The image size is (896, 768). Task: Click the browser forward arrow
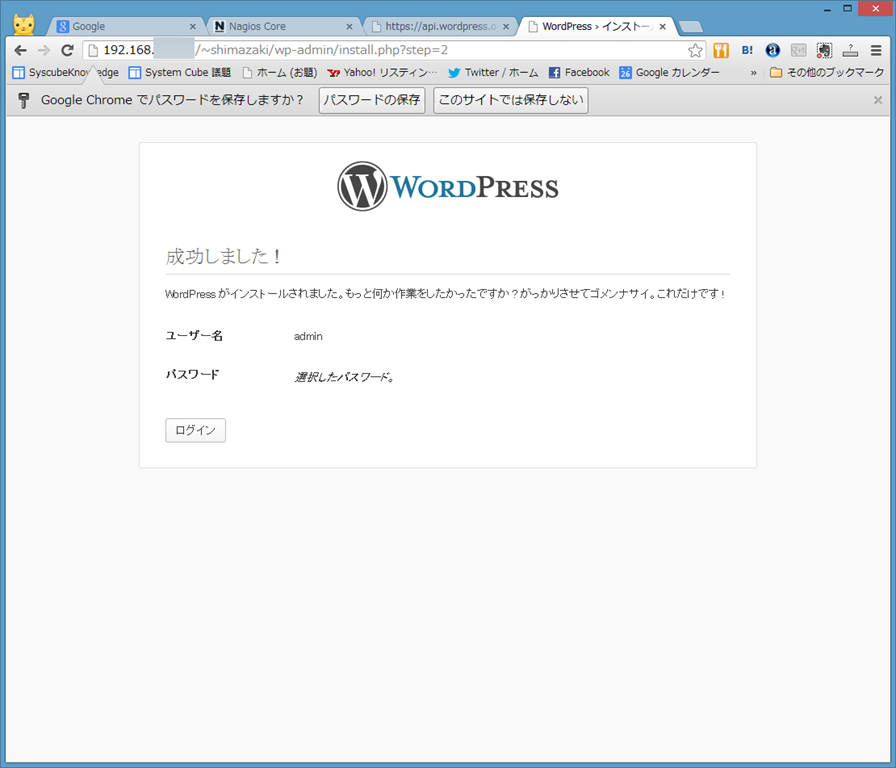[x=44, y=50]
